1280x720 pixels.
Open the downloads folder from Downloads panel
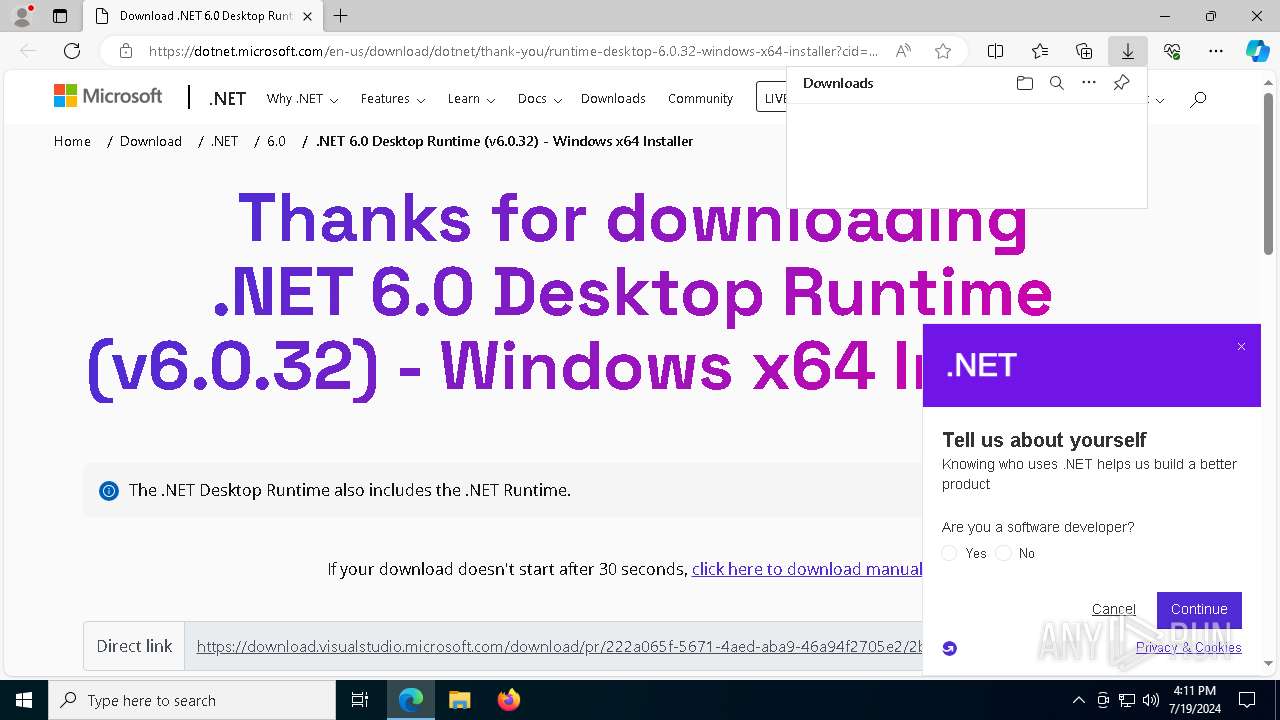pos(1024,83)
